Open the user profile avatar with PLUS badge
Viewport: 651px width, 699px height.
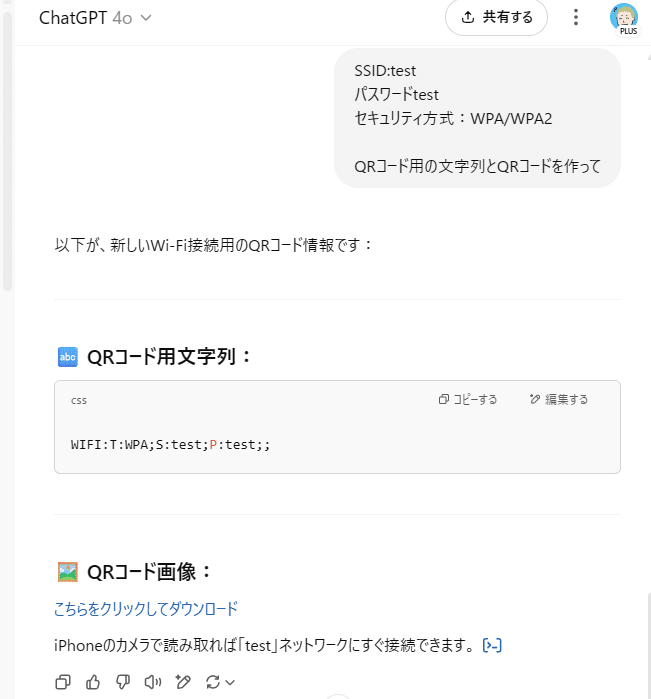[624, 18]
